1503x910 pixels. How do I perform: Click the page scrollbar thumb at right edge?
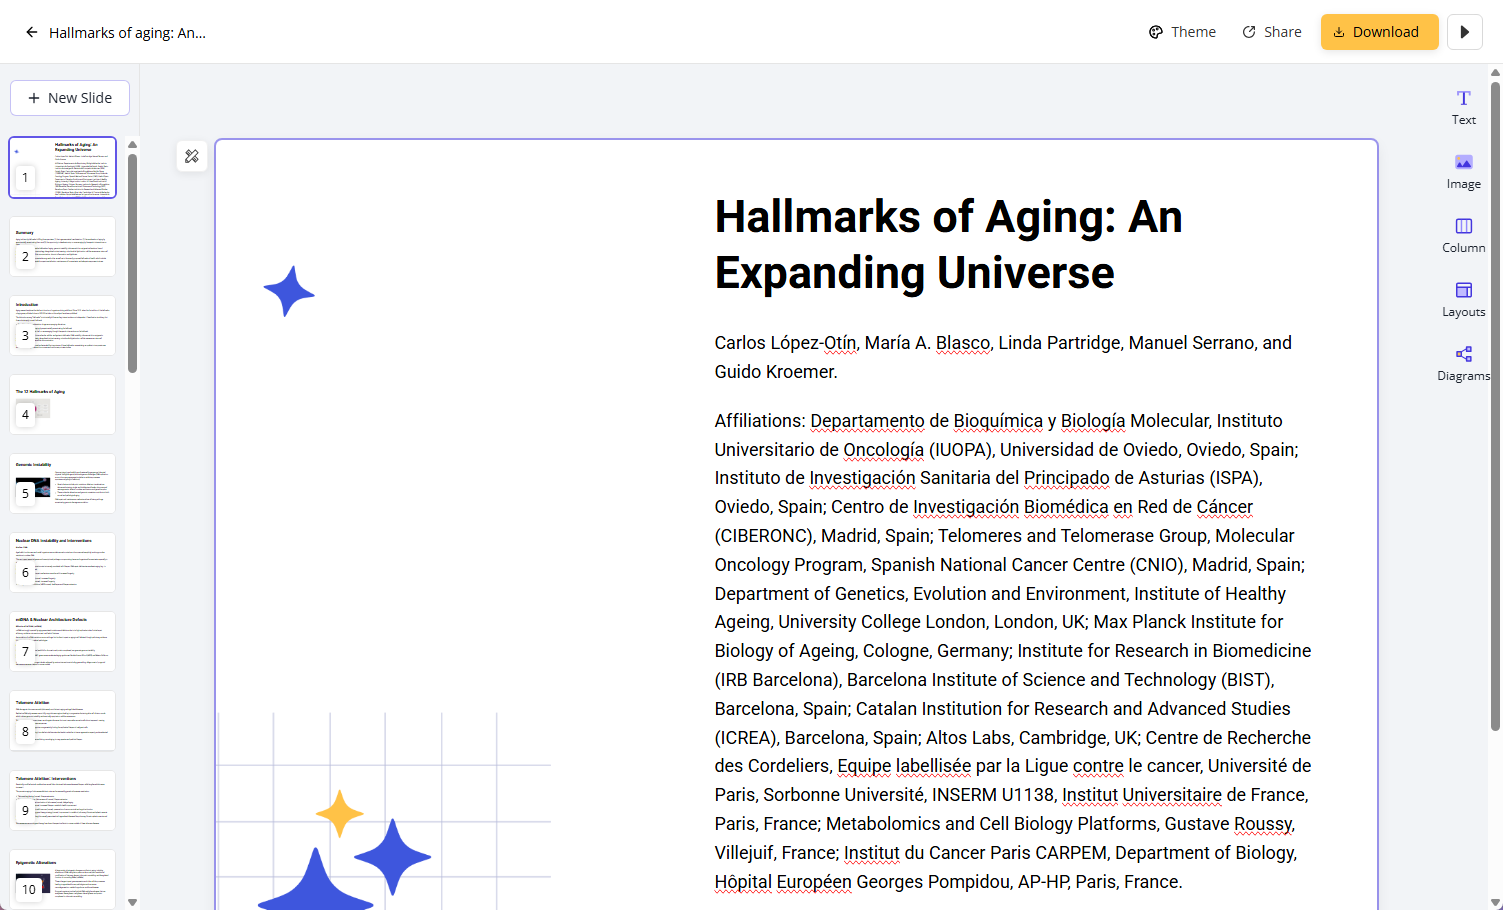[1496, 406]
